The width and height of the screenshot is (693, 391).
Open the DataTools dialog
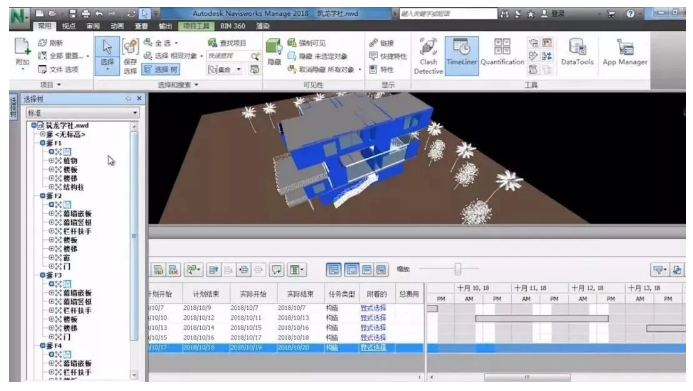point(577,53)
